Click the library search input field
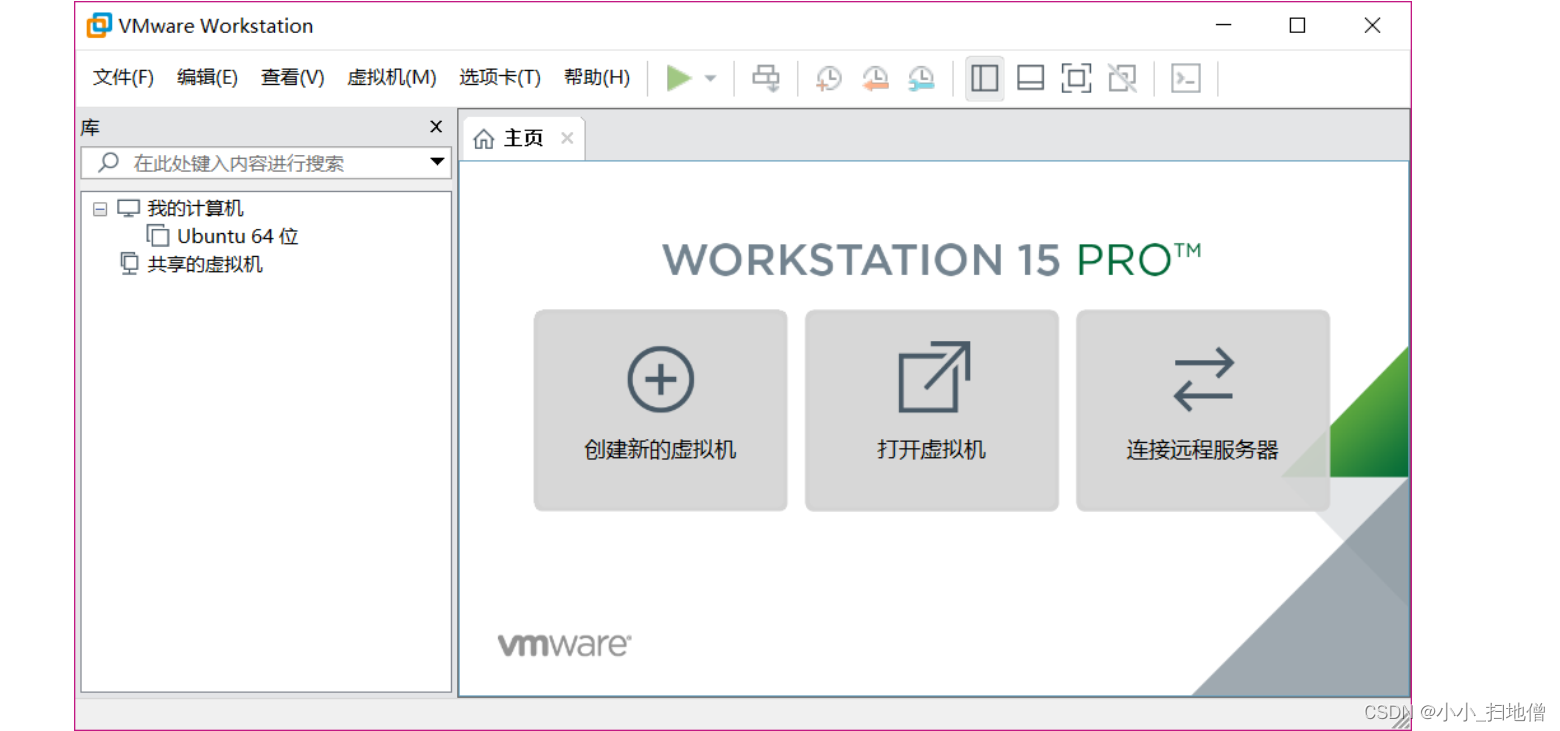Viewport: 1560px width, 731px height. [266, 163]
